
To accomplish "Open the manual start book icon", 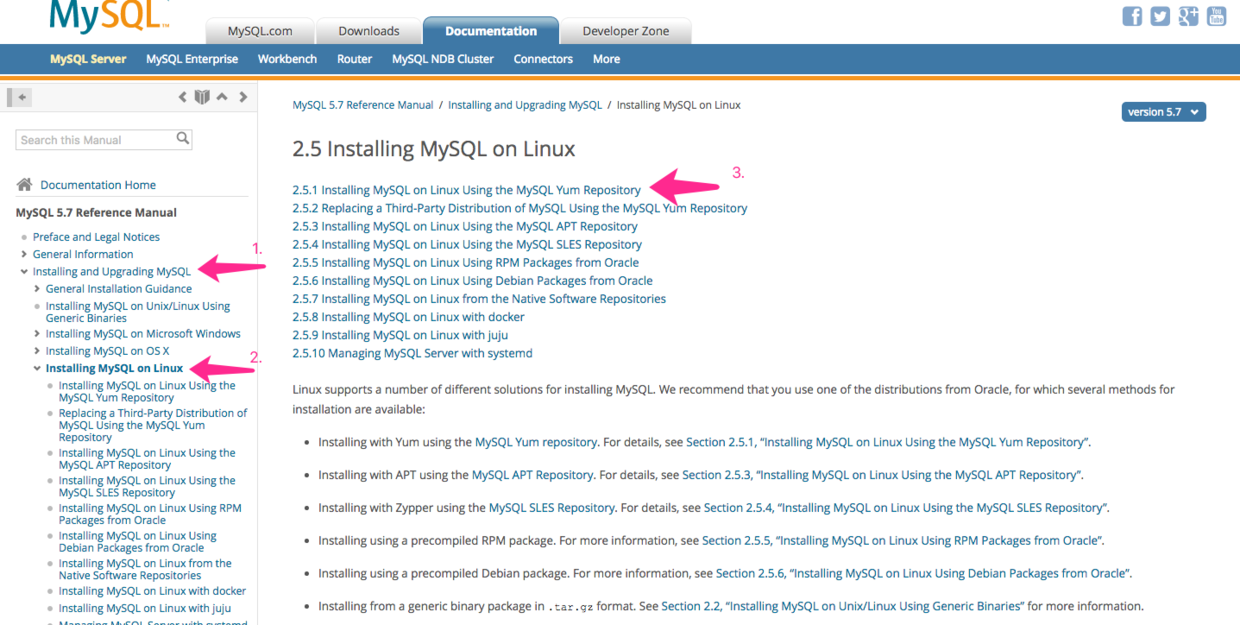I will tap(202, 97).
